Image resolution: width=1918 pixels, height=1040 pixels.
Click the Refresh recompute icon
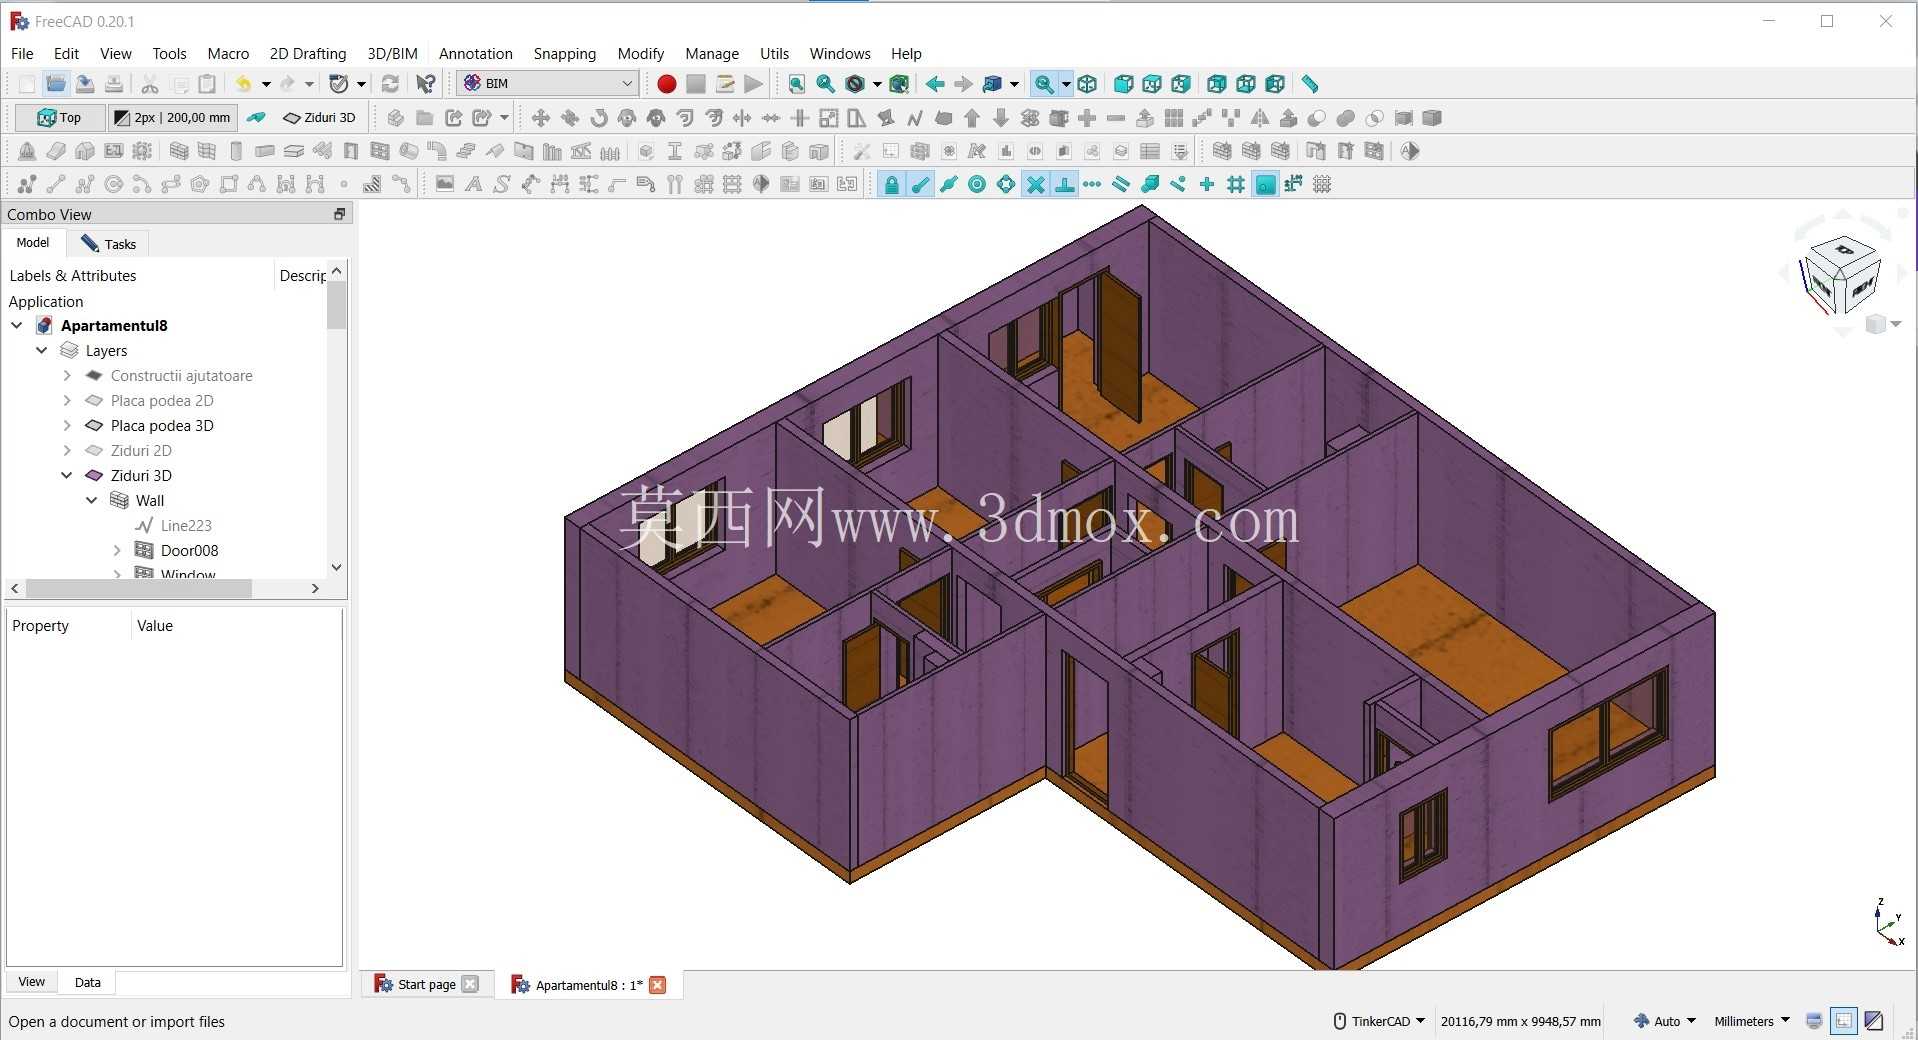[390, 84]
